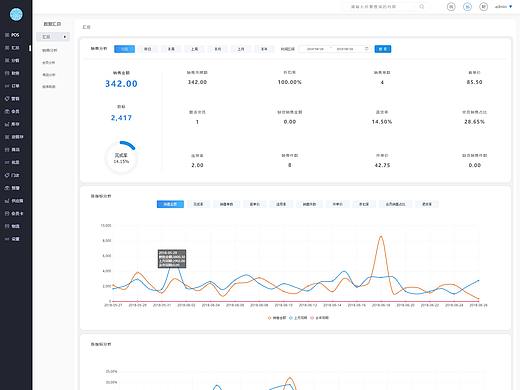Open 商品分析 in the secondary menu

pyautogui.click(x=49, y=75)
